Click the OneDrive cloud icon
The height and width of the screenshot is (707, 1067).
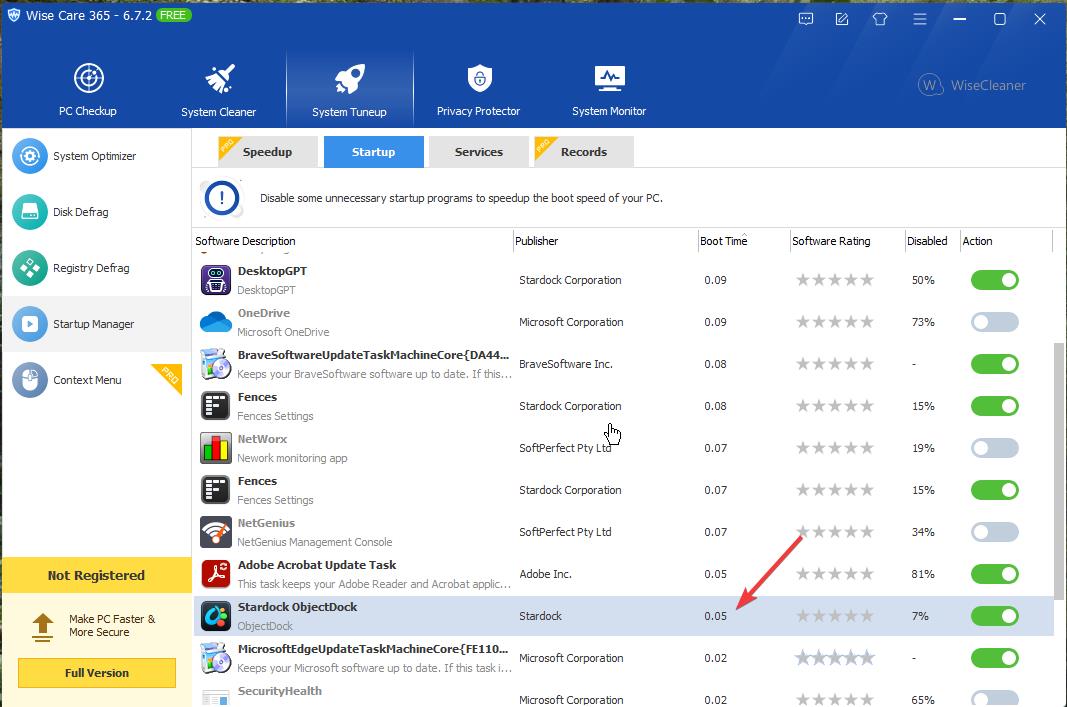[216, 322]
